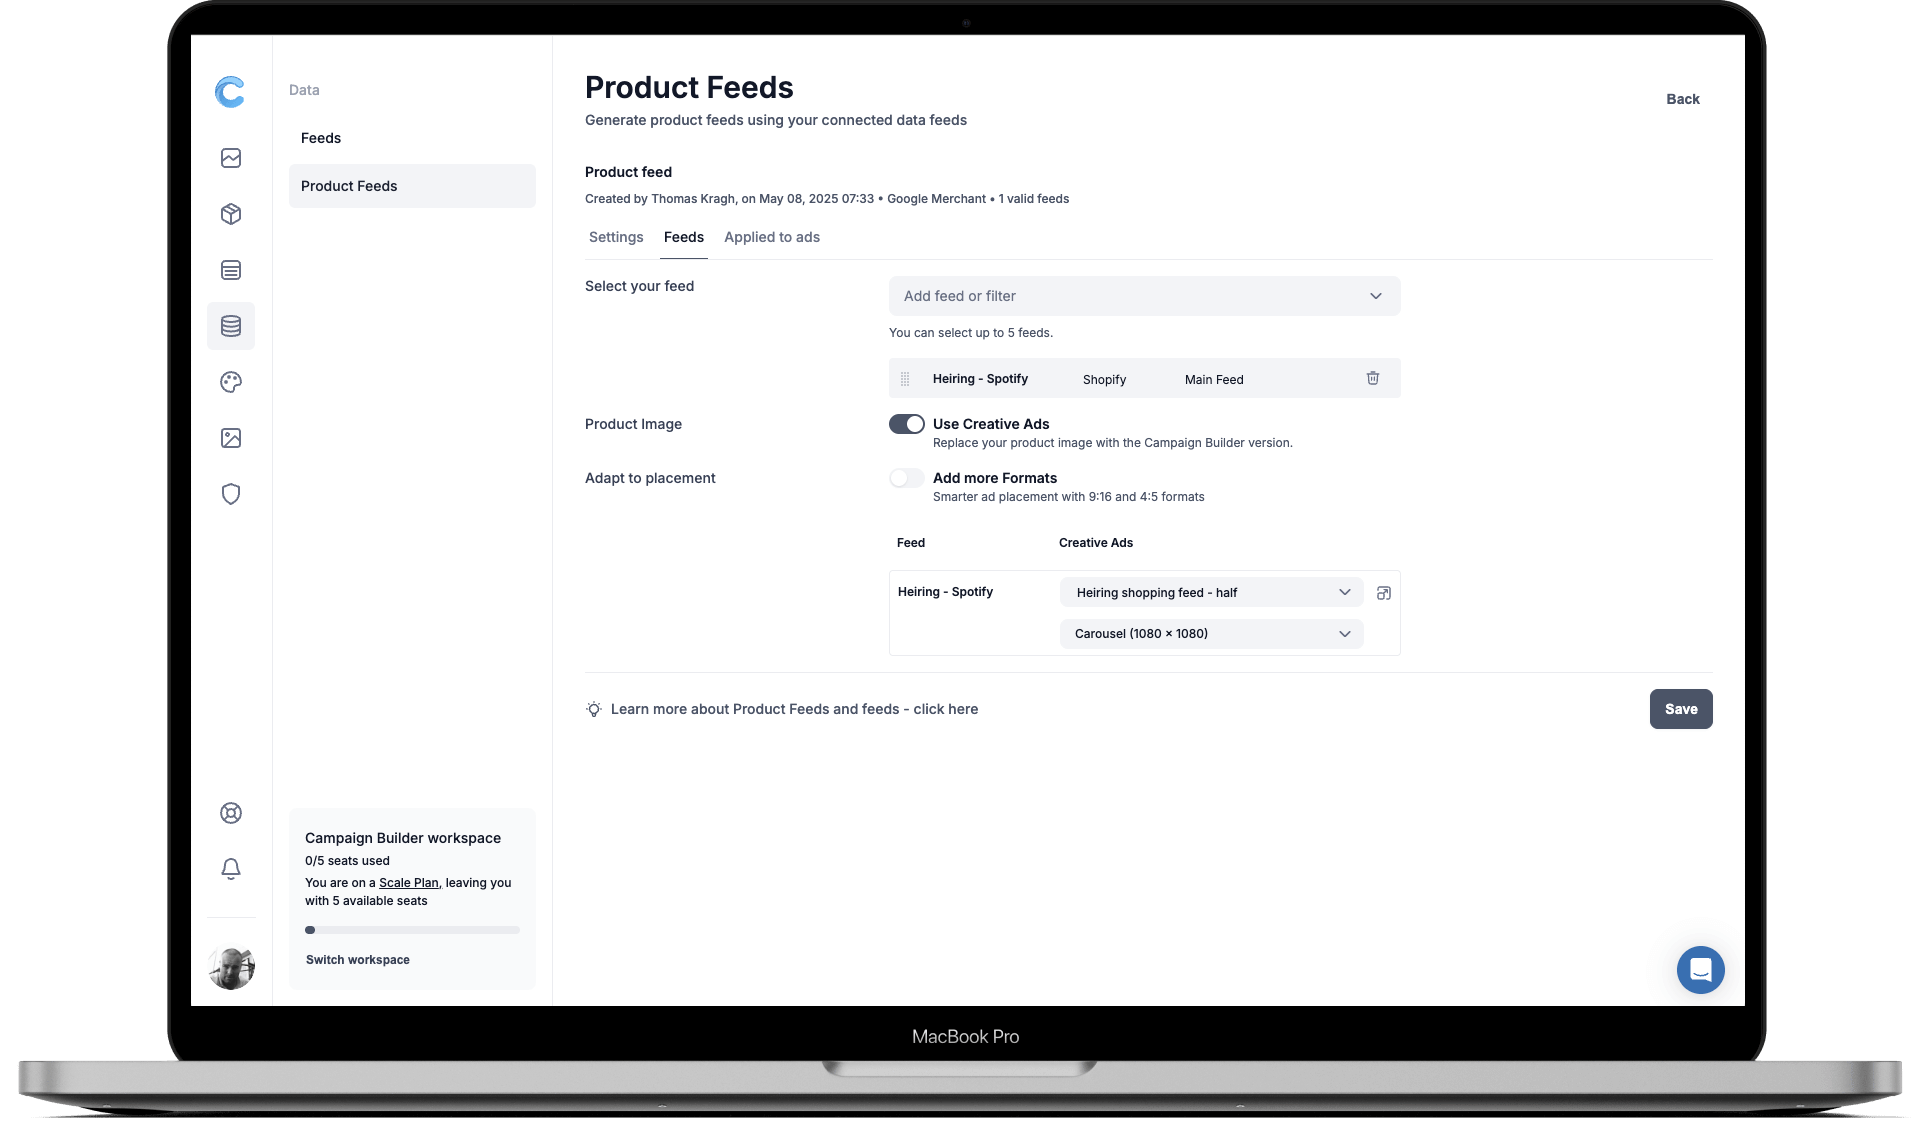Click the analytics chart sidebar icon
The height and width of the screenshot is (1122, 1920).
(x=231, y=158)
